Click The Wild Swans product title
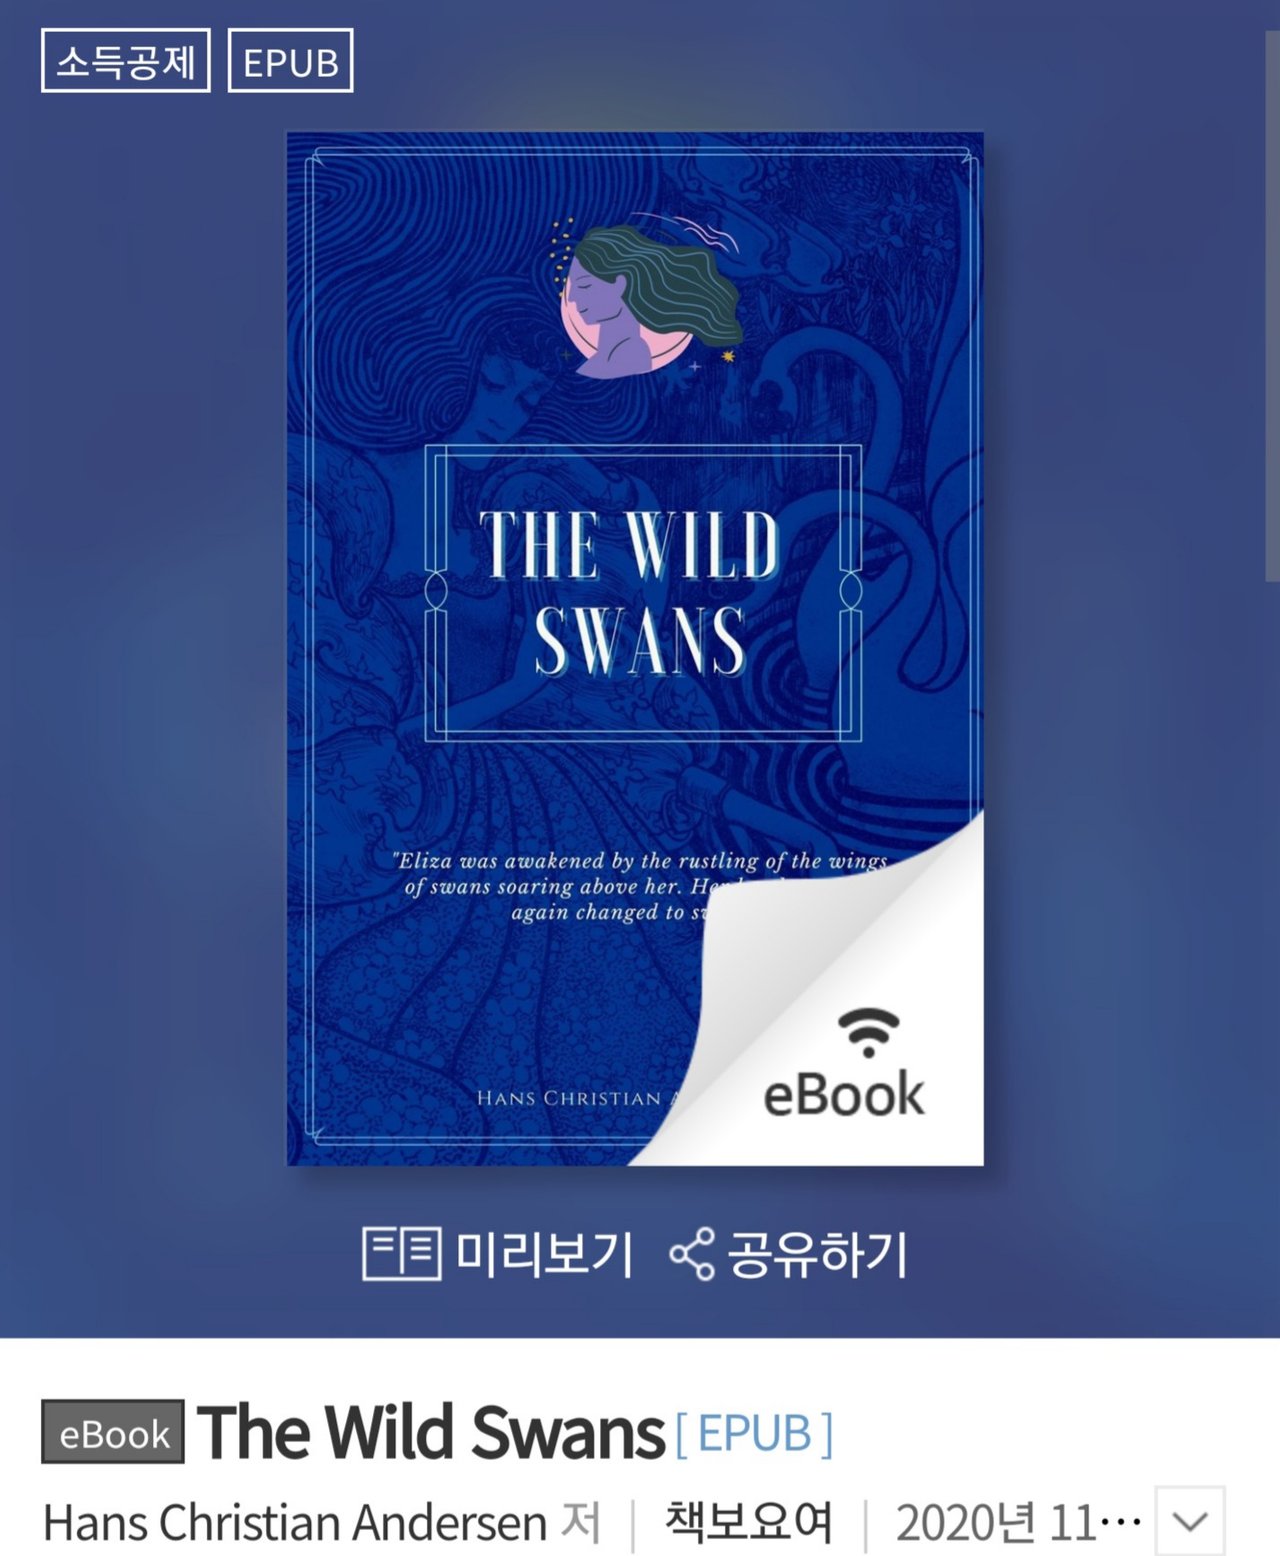Image resolution: width=1280 pixels, height=1556 pixels. pyautogui.click(x=431, y=1432)
